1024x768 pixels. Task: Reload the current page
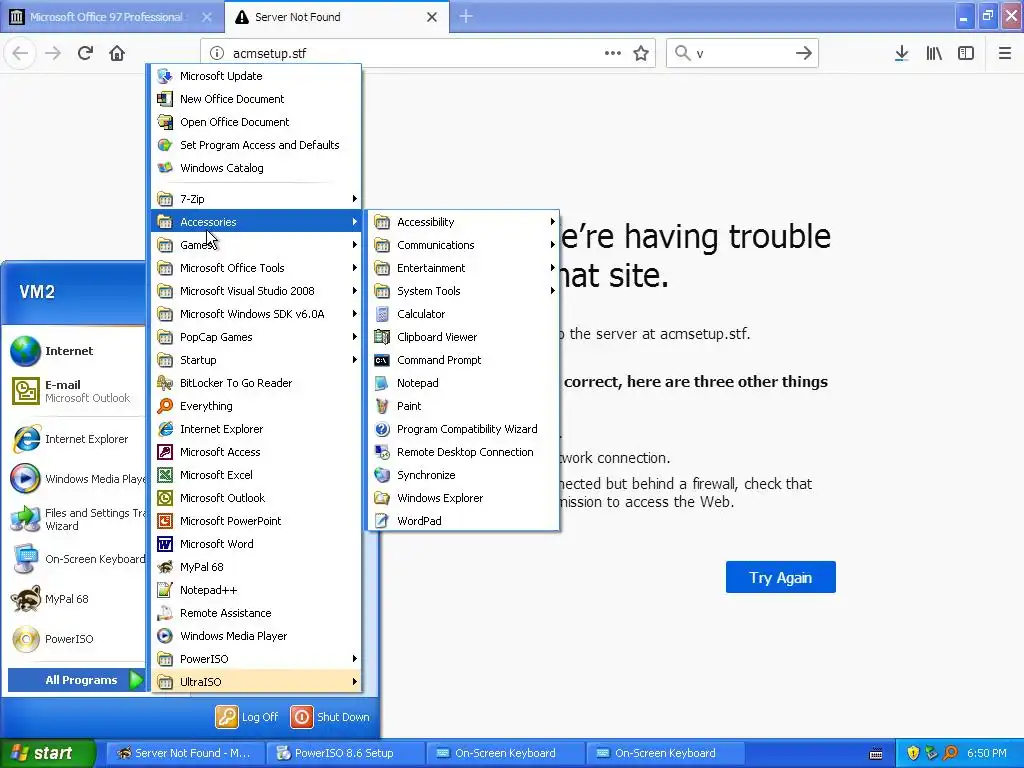pos(85,53)
